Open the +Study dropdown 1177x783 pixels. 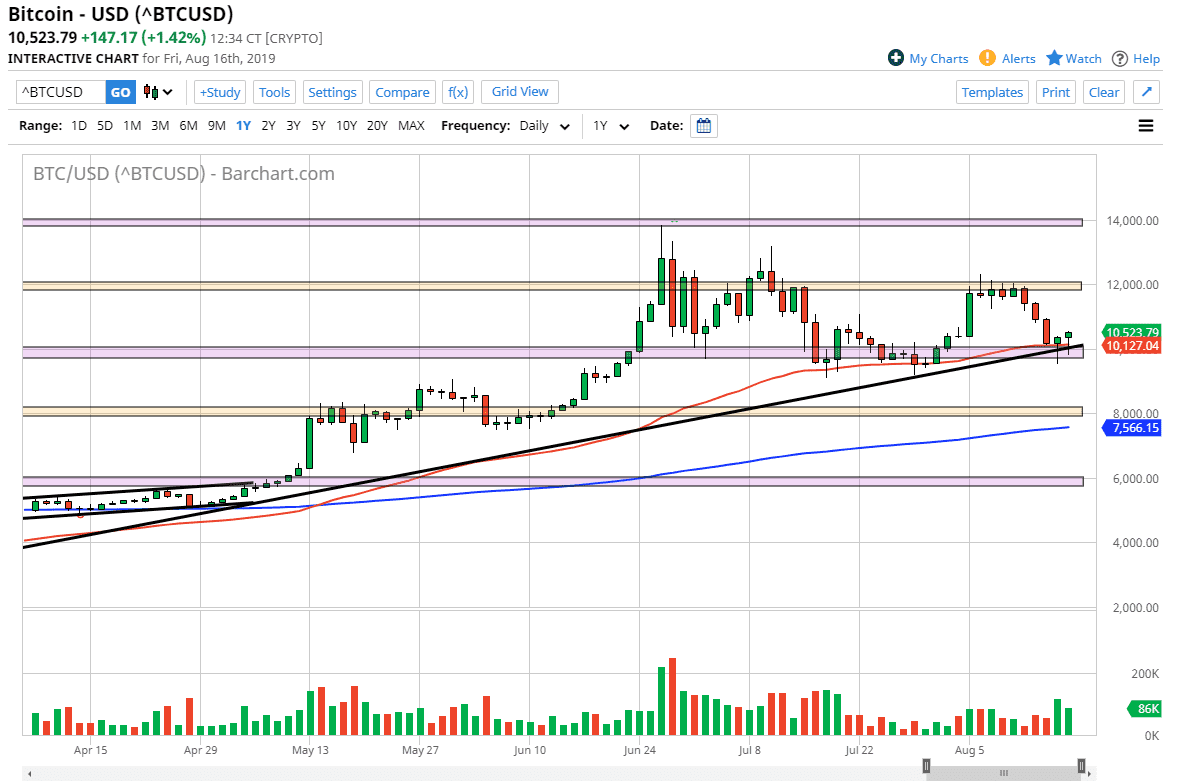point(220,92)
